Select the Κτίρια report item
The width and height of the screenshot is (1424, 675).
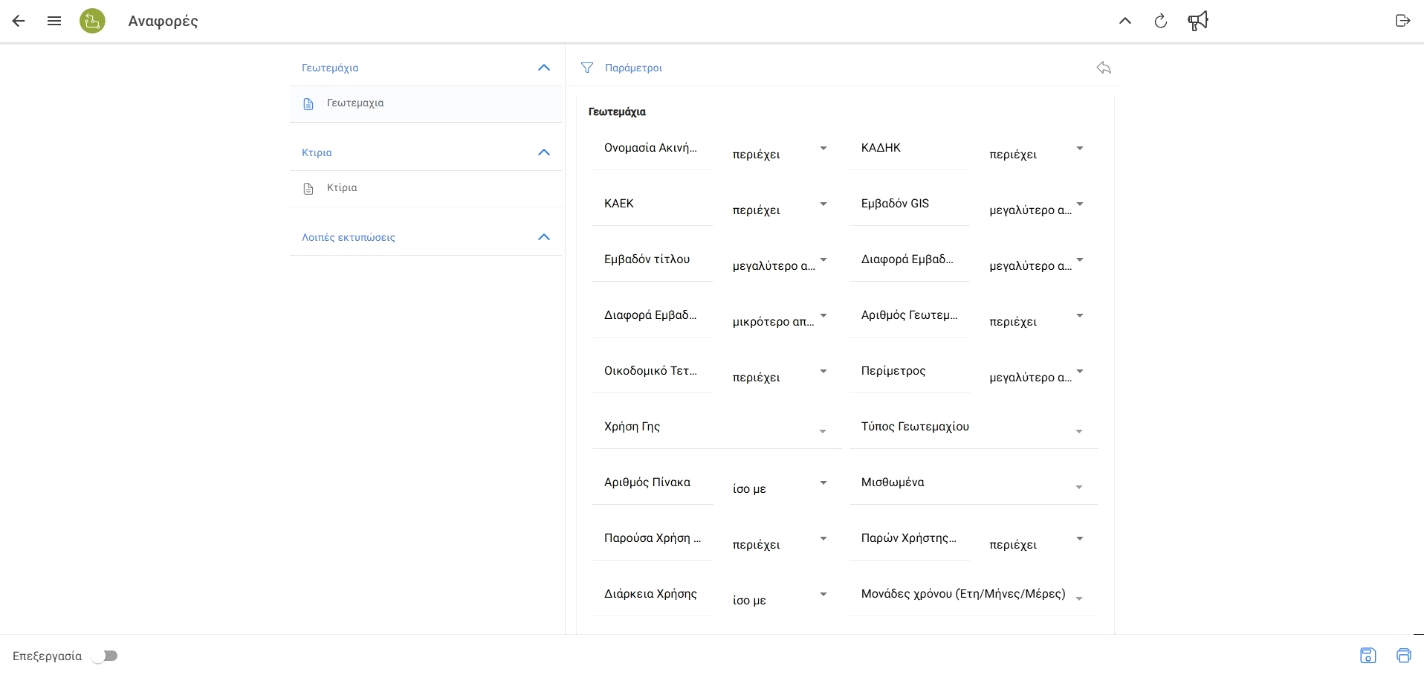coord(342,188)
